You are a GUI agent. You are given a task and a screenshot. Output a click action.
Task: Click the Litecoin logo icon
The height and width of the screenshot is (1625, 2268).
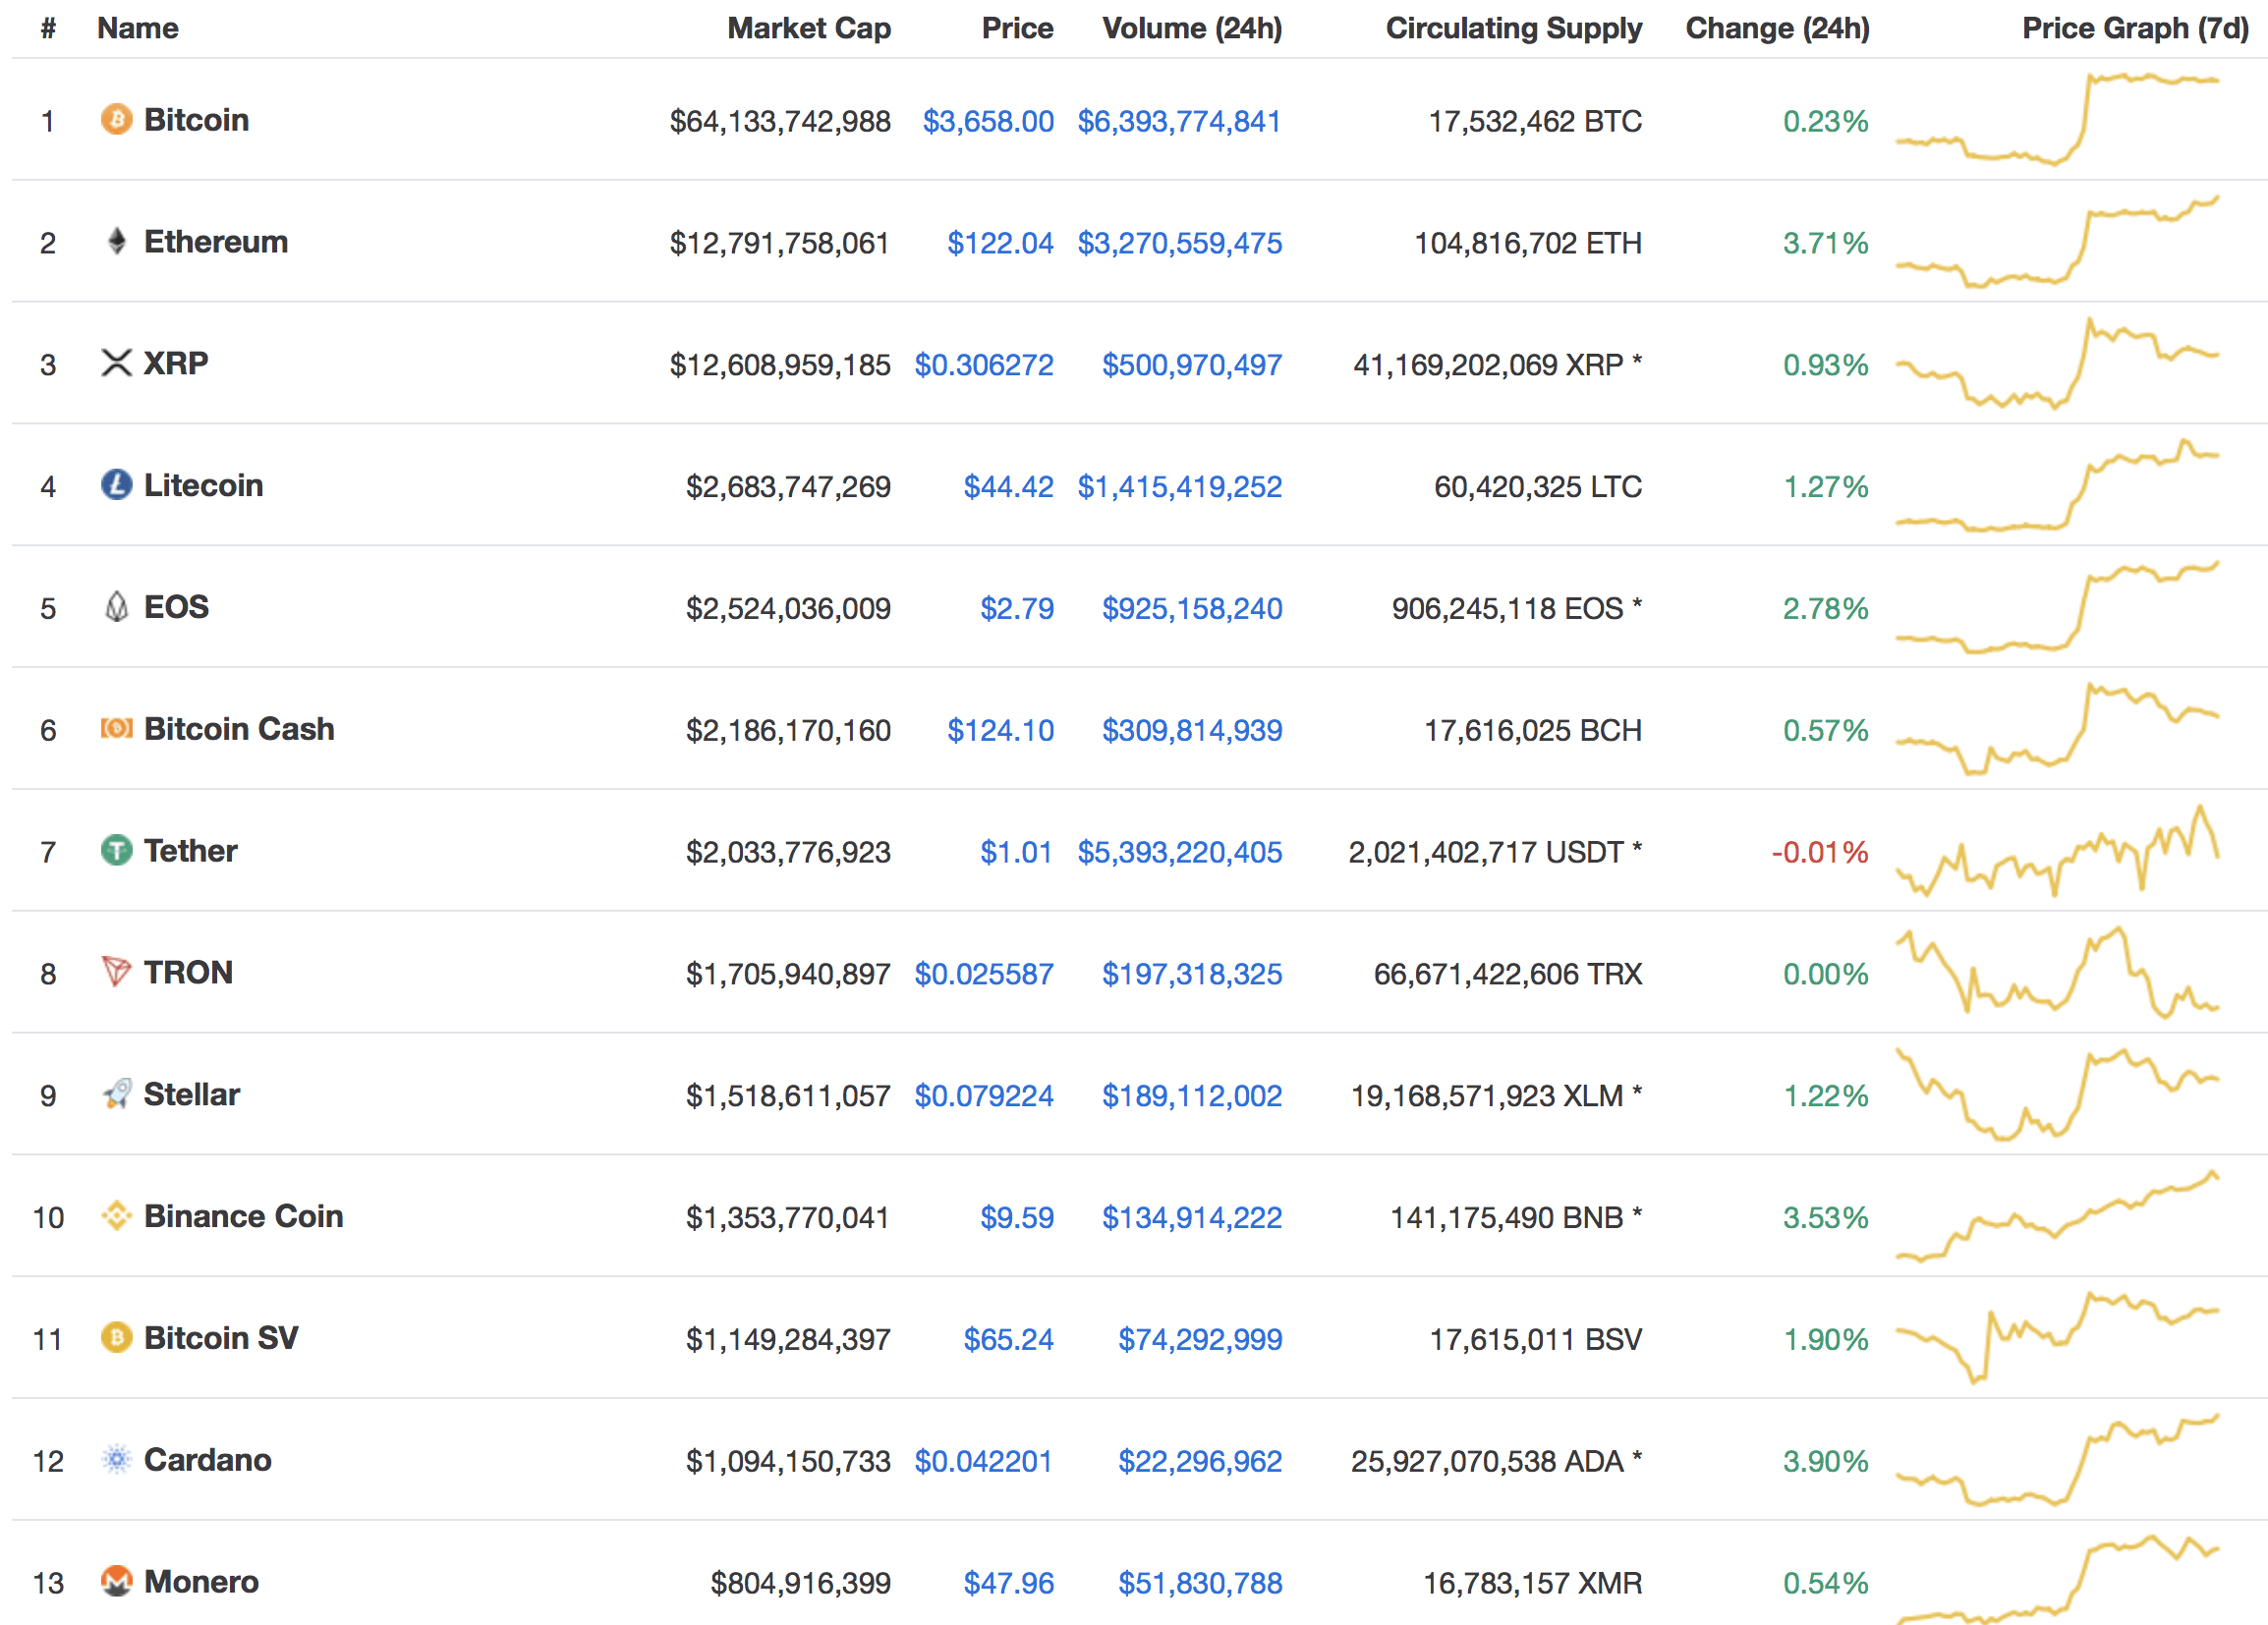point(117,485)
